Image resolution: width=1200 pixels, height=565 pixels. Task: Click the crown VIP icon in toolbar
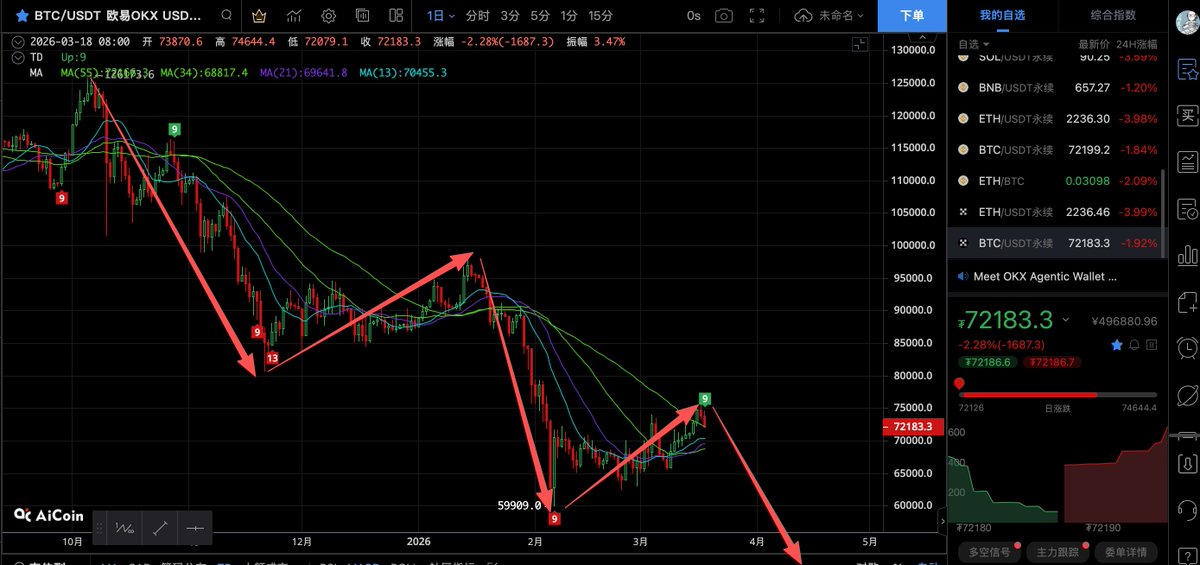pos(260,16)
